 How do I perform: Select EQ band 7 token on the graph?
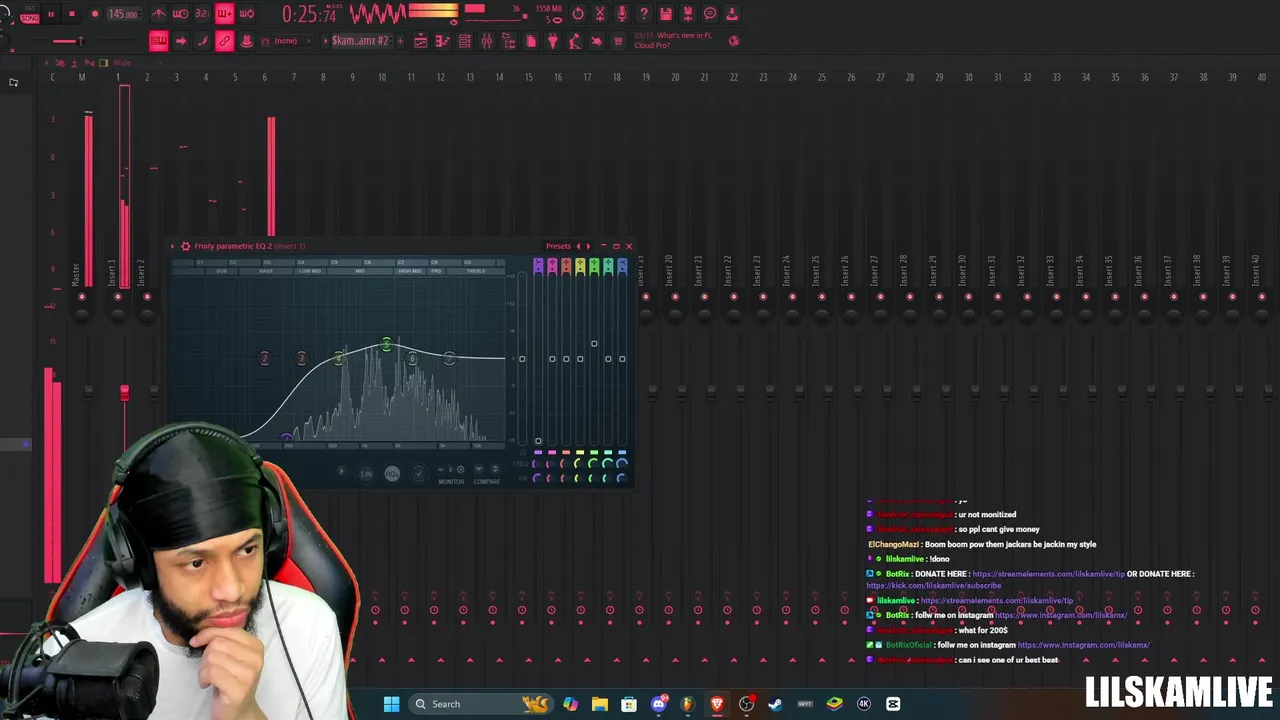tap(449, 358)
